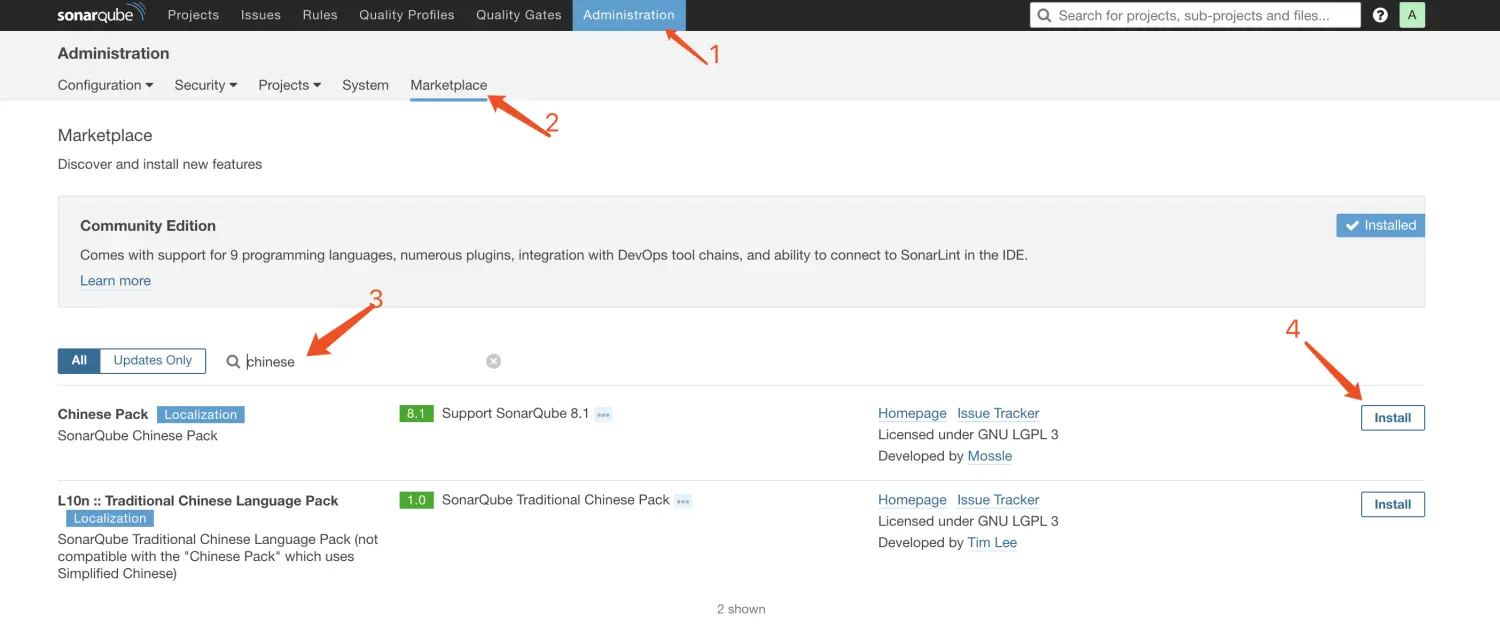
Task: Switch plugin filter to Updates Only
Action: click(x=152, y=360)
